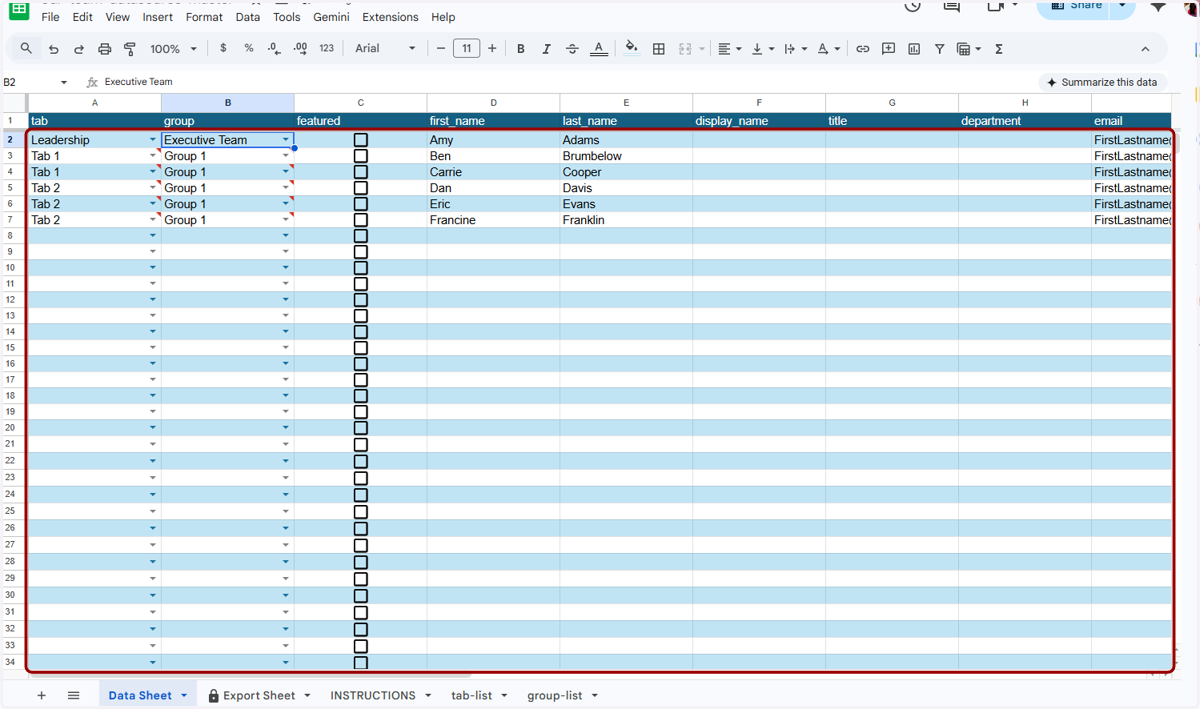This screenshot has height=709, width=1200.
Task: Toggle featured checkbox for Francine Franklin
Action: click(361, 220)
